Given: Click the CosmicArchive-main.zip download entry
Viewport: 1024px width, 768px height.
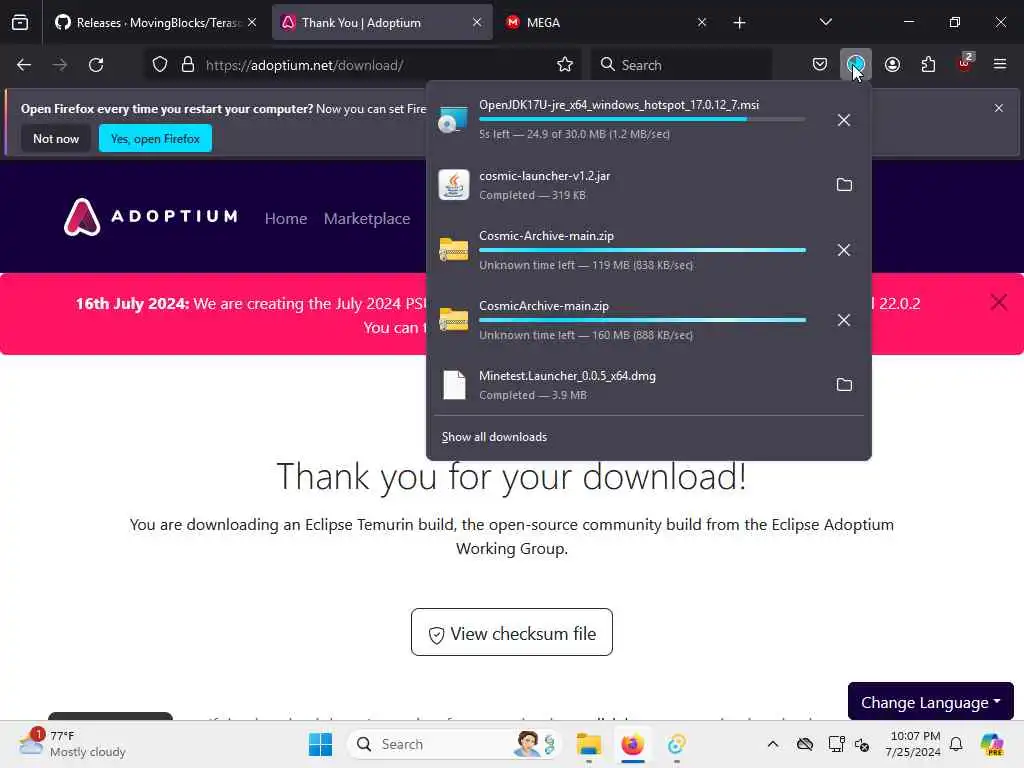Looking at the screenshot, I should click(x=627, y=320).
